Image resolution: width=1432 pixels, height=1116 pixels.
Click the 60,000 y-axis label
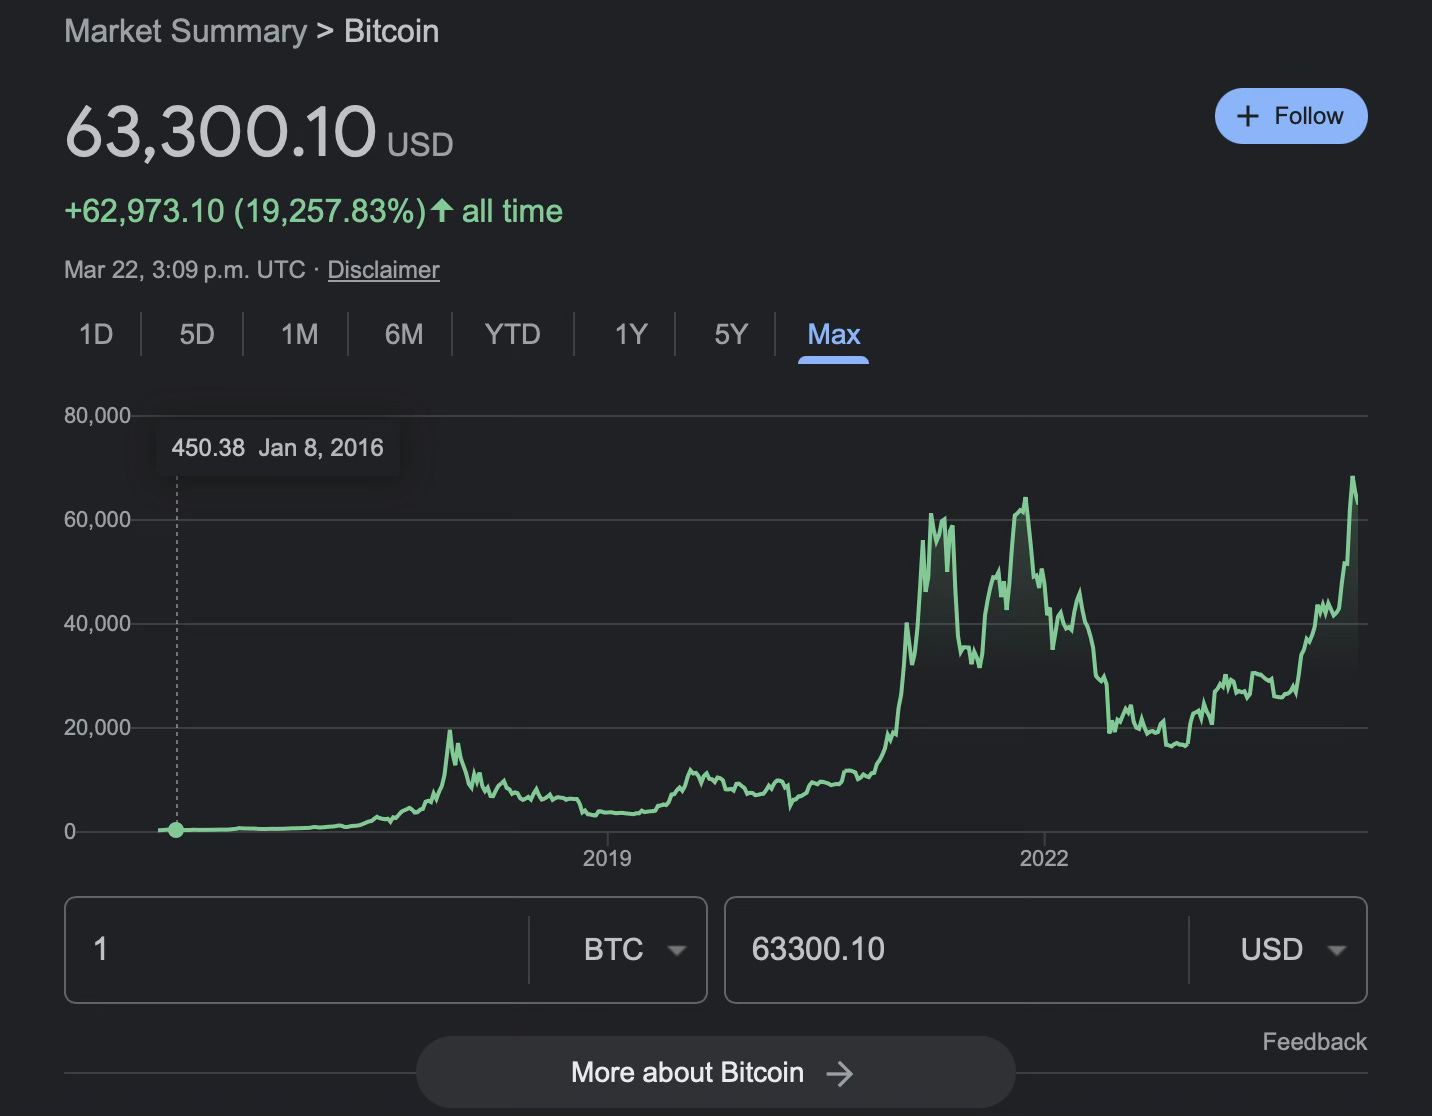(97, 519)
